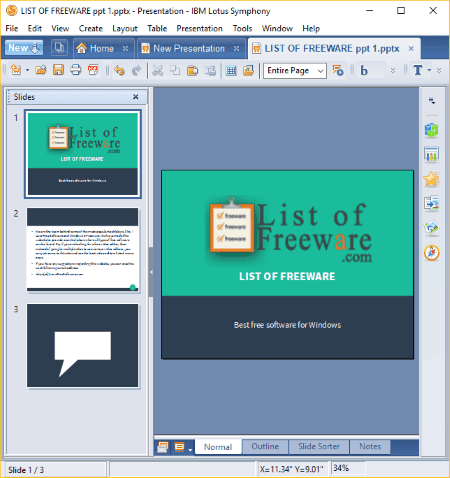Image resolution: width=450 pixels, height=478 pixels.
Task: Insert a table via the grid icon
Action: point(231,70)
